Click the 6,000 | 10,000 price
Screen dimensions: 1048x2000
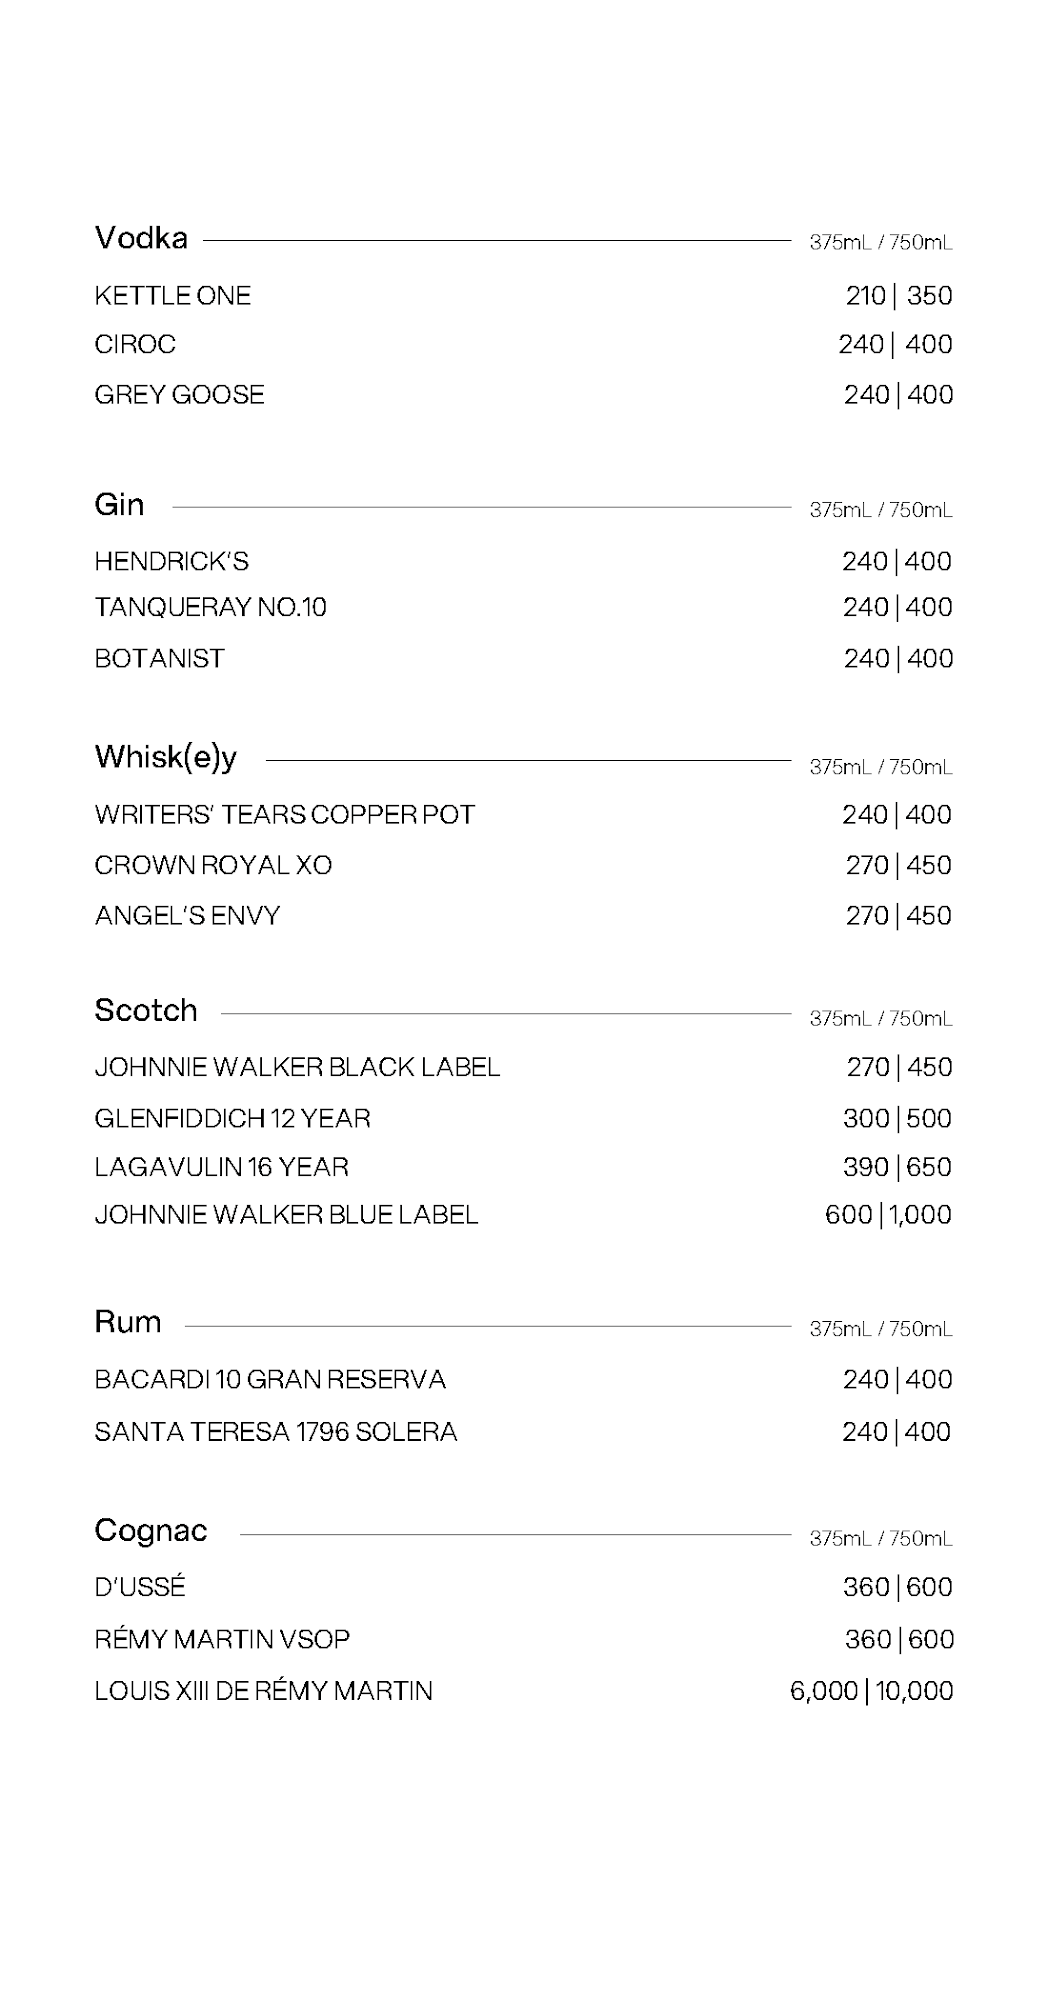coord(871,1691)
